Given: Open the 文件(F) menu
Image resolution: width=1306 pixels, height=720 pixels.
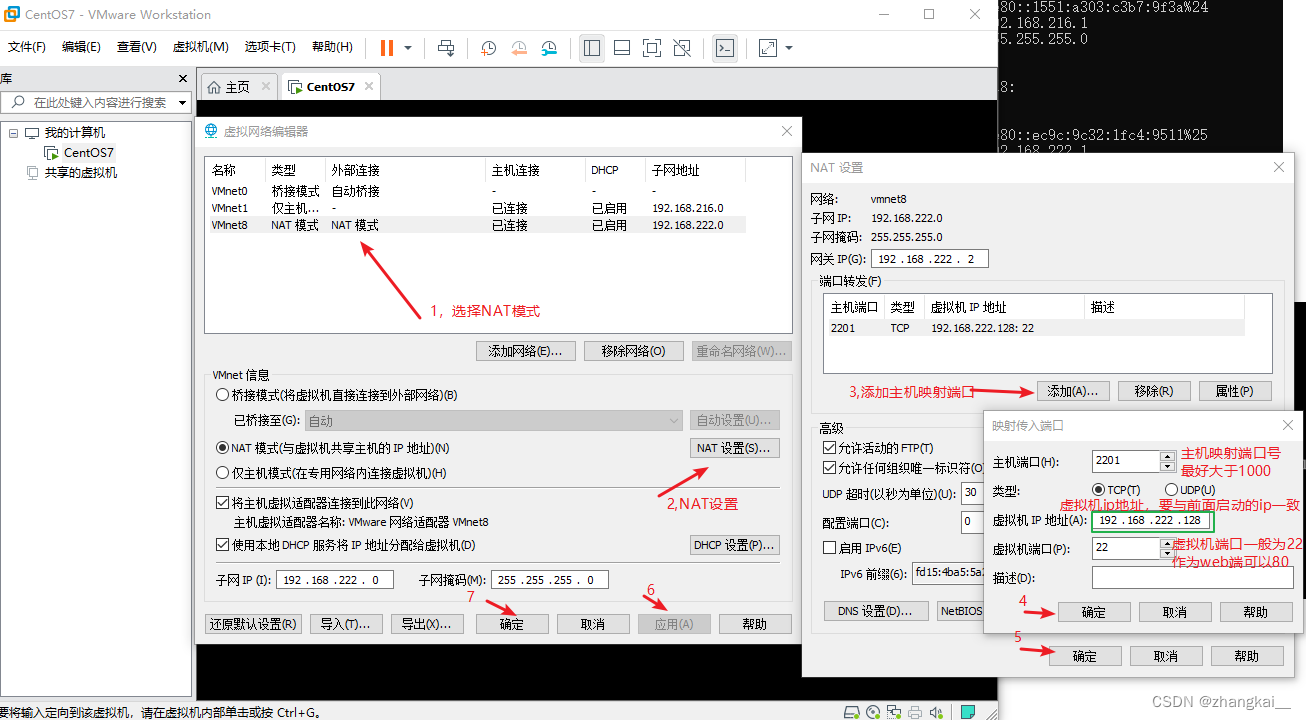Looking at the screenshot, I should pos(27,47).
